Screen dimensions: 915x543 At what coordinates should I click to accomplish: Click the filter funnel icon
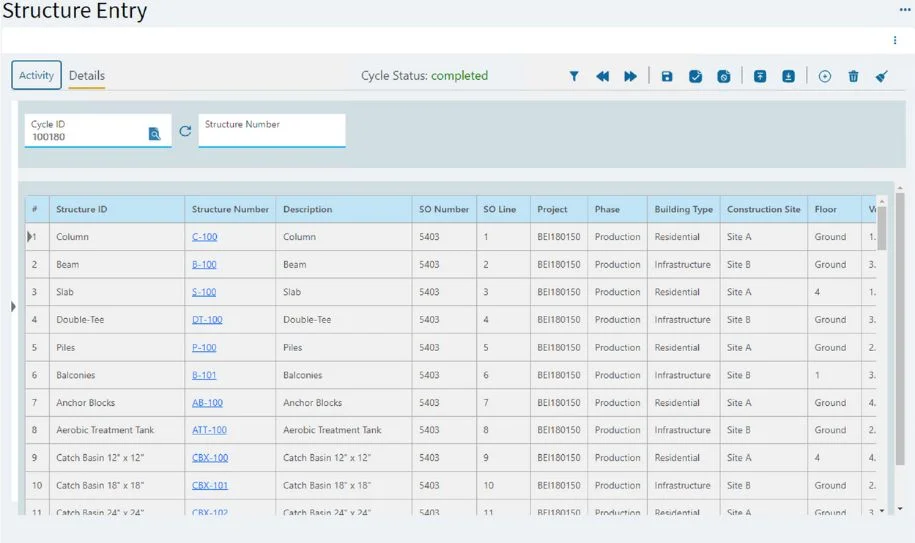(x=574, y=76)
